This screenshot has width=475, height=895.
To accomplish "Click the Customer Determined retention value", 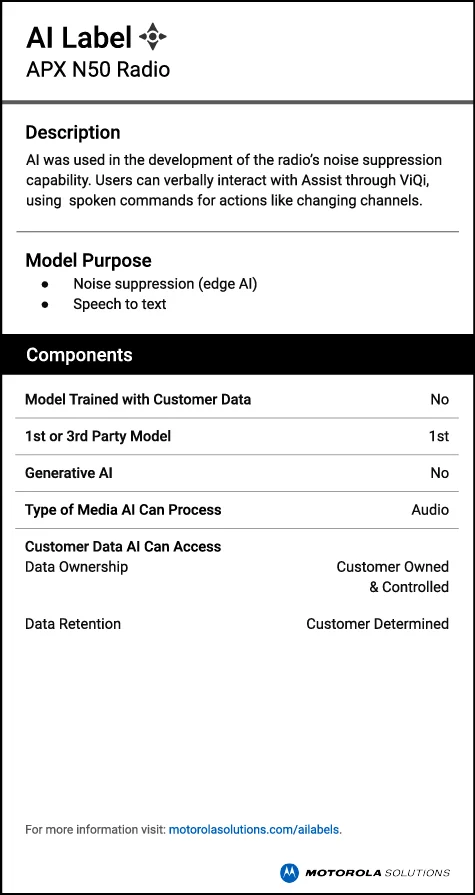I will (x=377, y=624).
